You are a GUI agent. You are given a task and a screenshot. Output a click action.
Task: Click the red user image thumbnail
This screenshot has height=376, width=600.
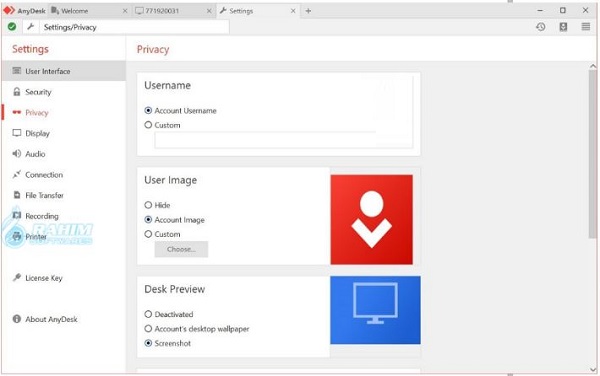click(x=372, y=220)
